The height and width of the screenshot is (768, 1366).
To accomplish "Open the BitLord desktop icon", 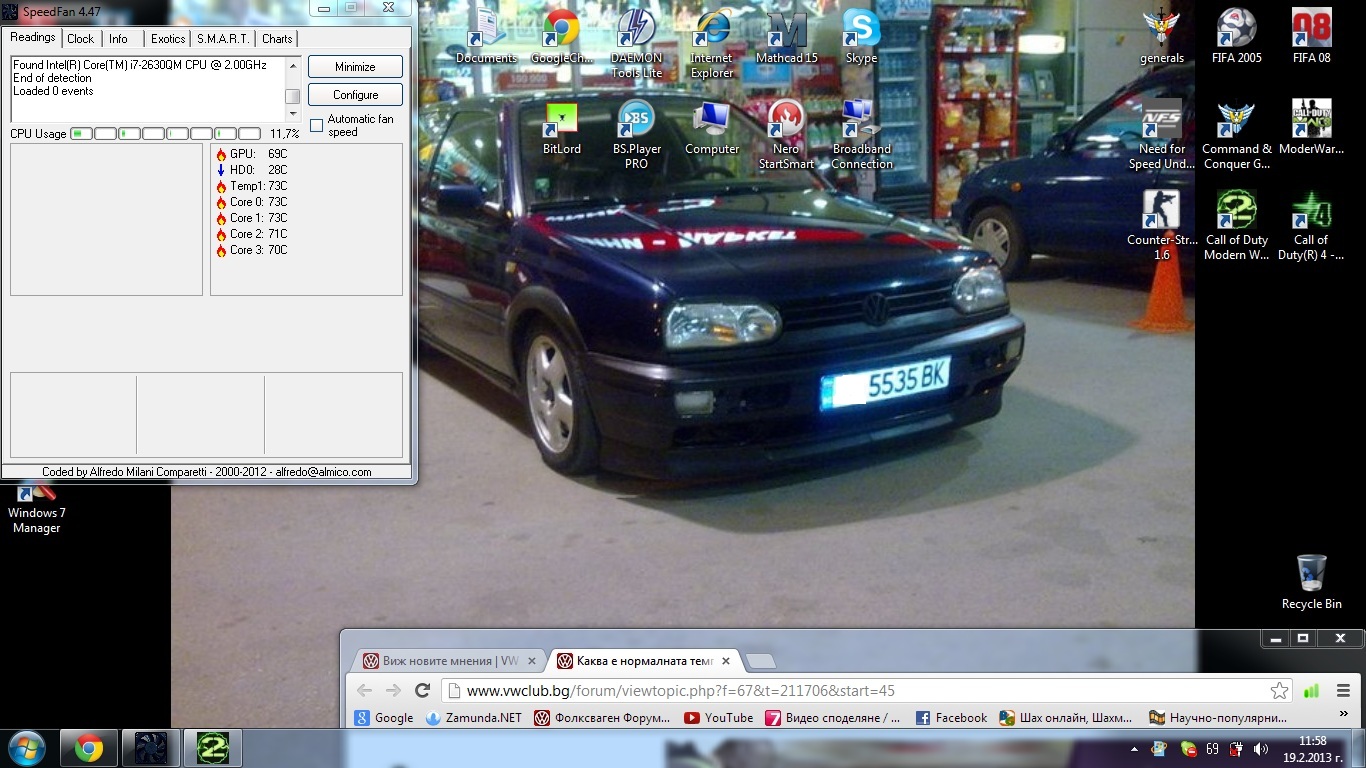I will coord(562,121).
